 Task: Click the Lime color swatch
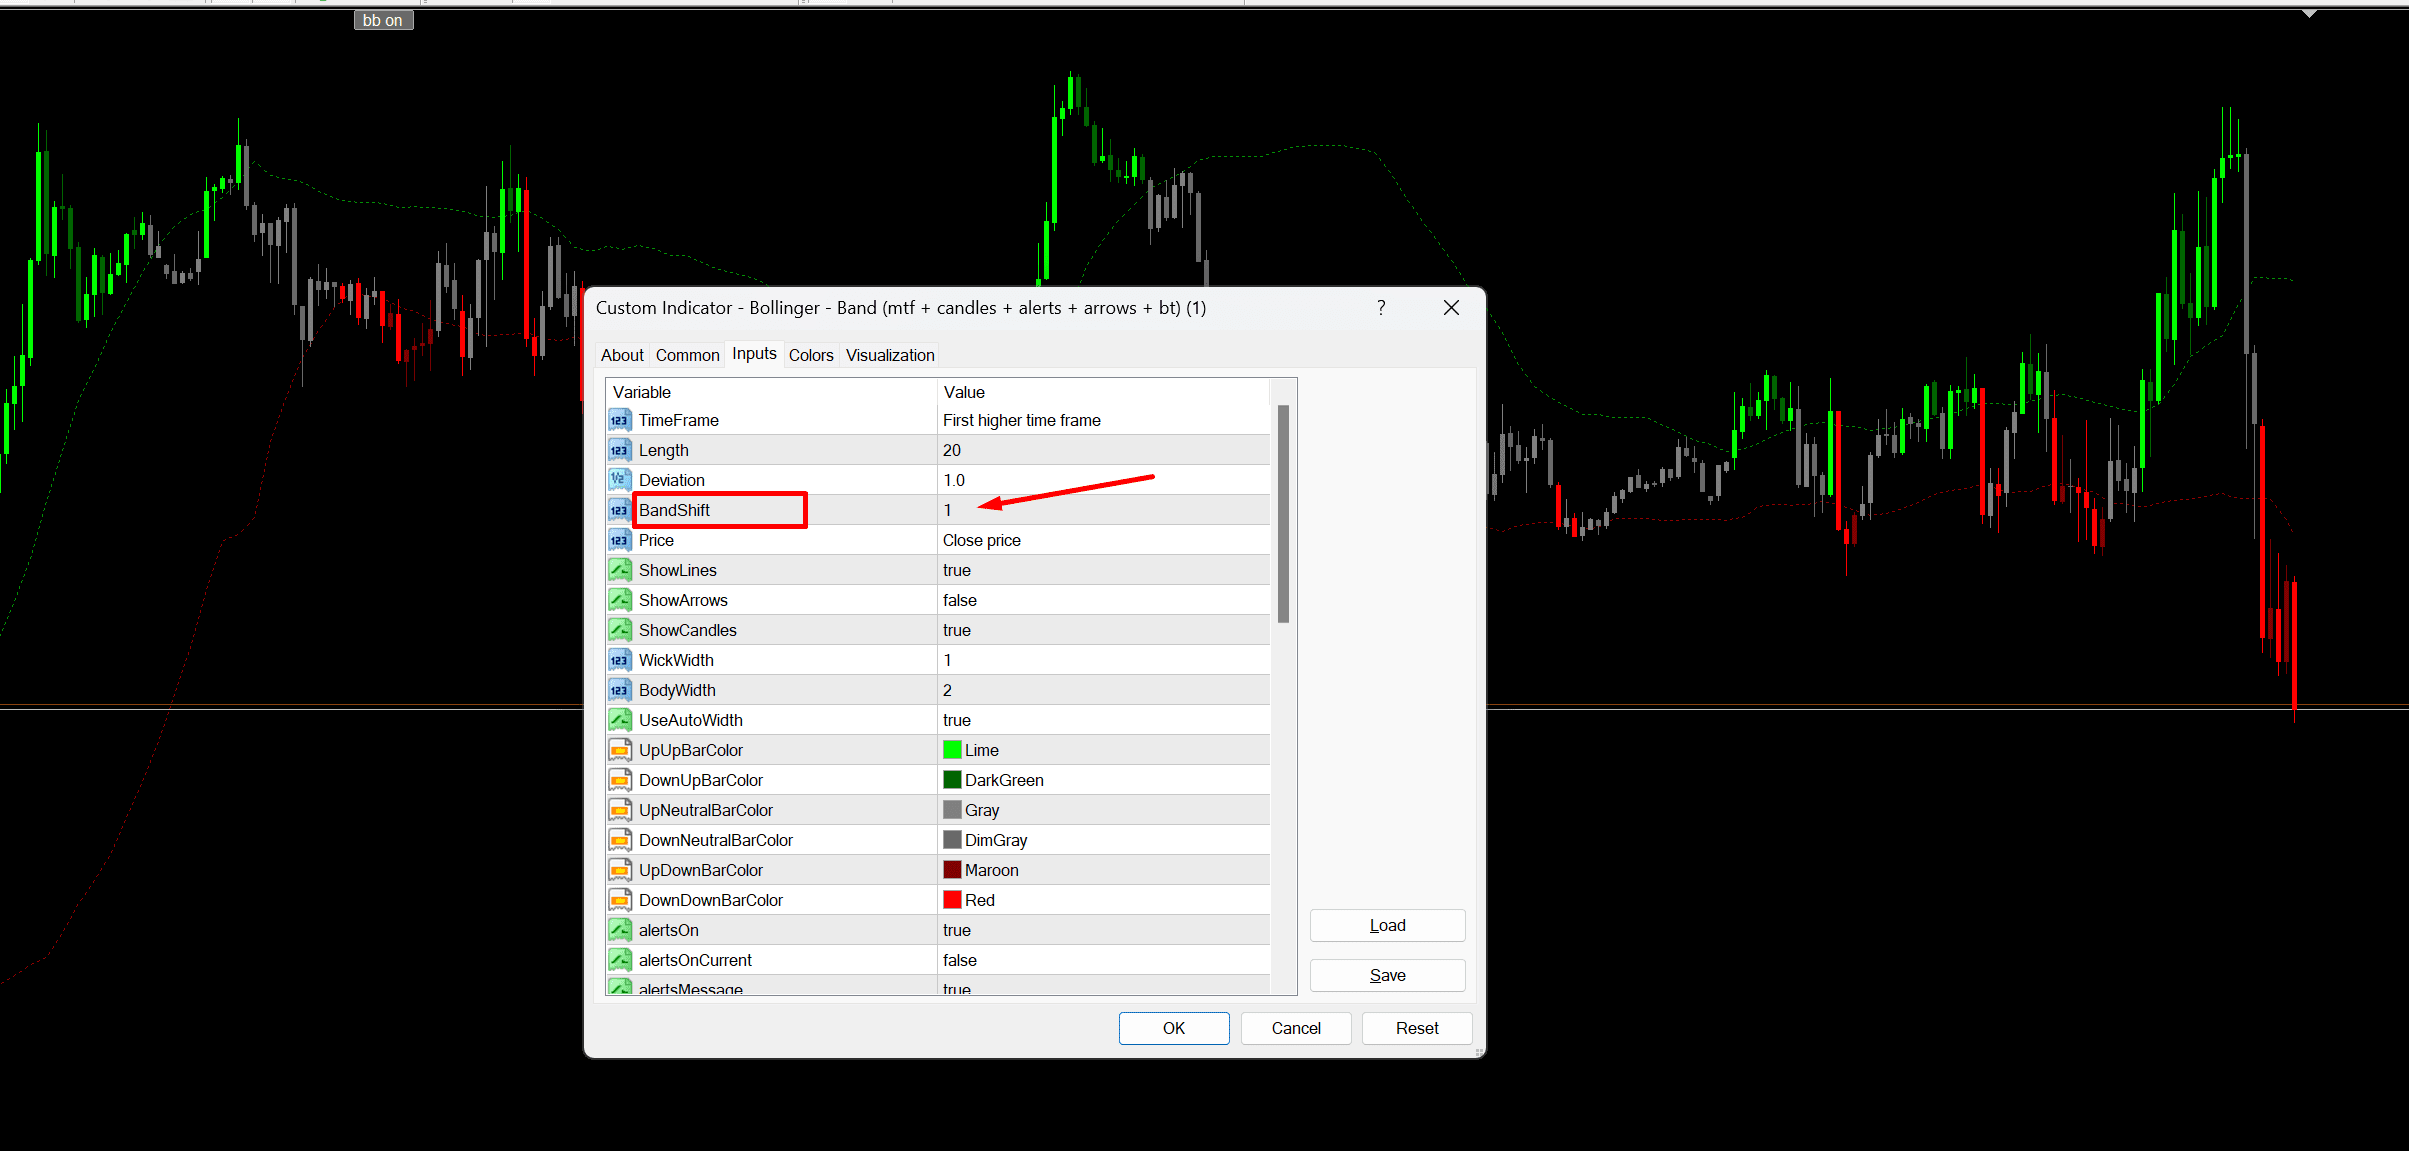pyautogui.click(x=952, y=750)
